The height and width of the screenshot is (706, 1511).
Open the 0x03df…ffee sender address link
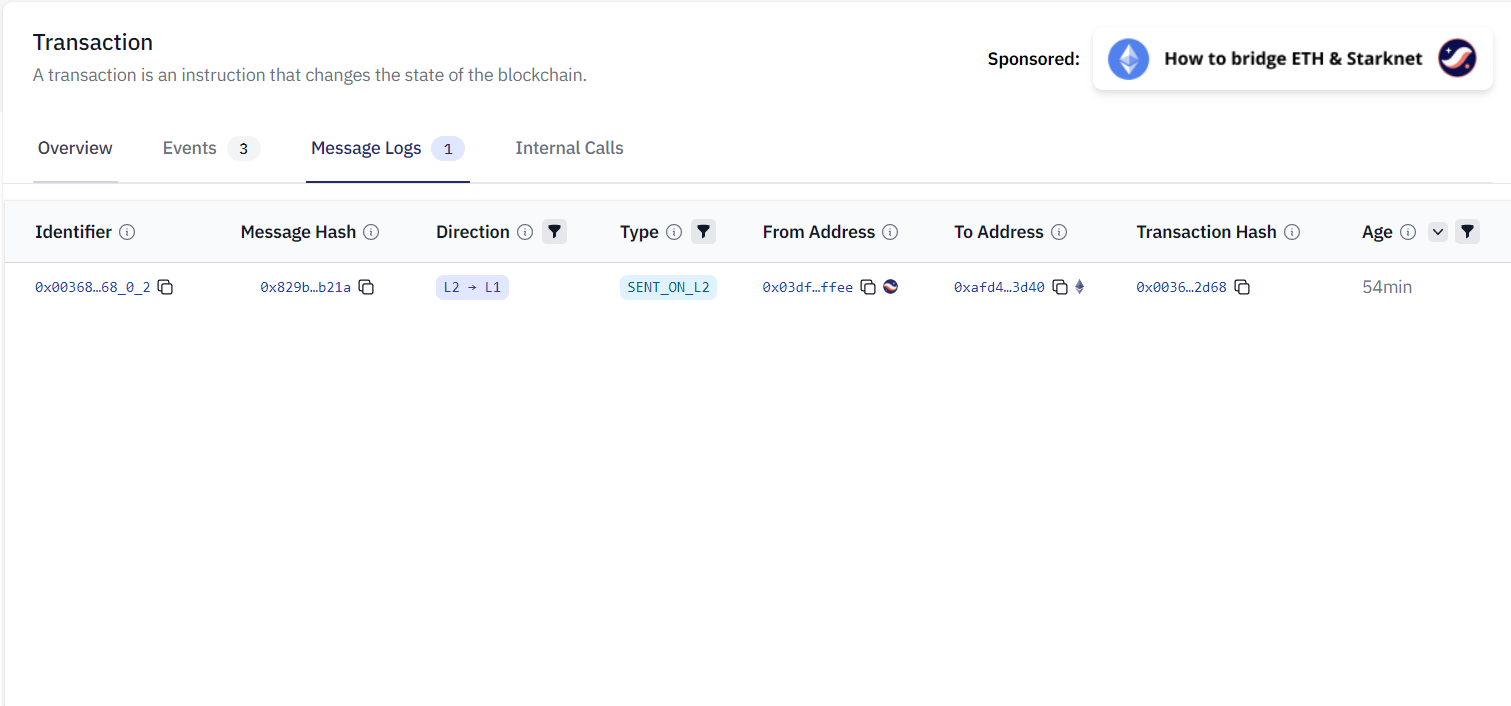pyautogui.click(x=807, y=288)
